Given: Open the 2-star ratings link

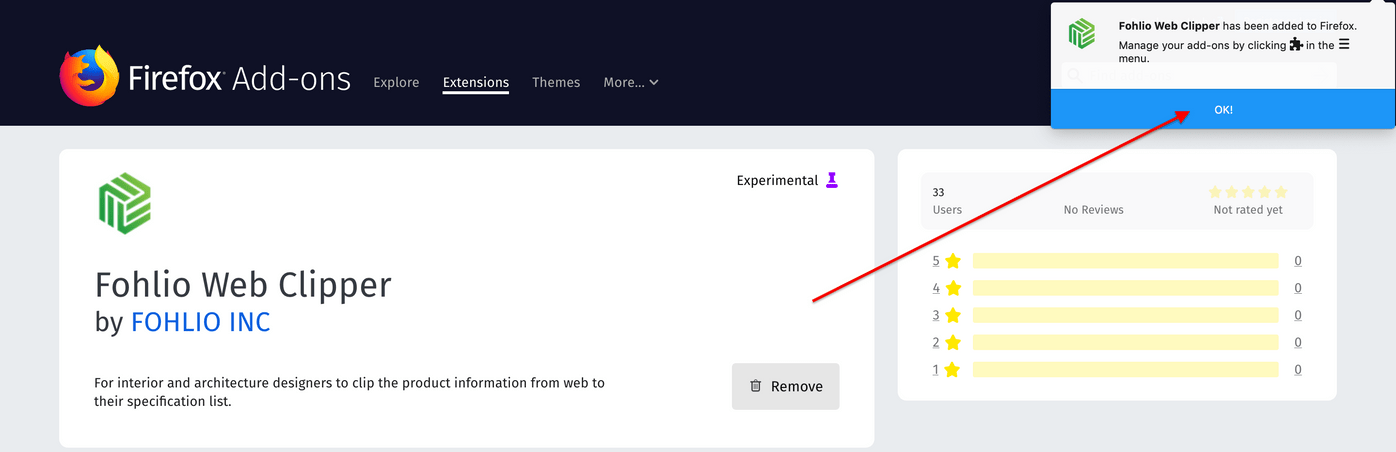Looking at the screenshot, I should click(x=946, y=342).
